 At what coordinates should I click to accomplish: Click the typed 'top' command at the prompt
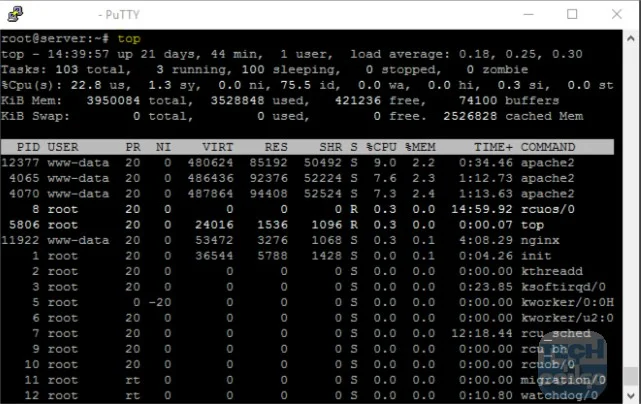(129, 39)
